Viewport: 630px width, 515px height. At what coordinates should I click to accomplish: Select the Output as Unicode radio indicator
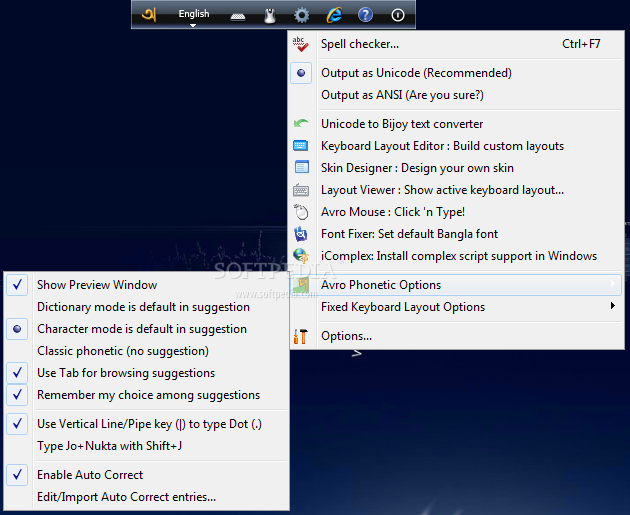click(301, 73)
